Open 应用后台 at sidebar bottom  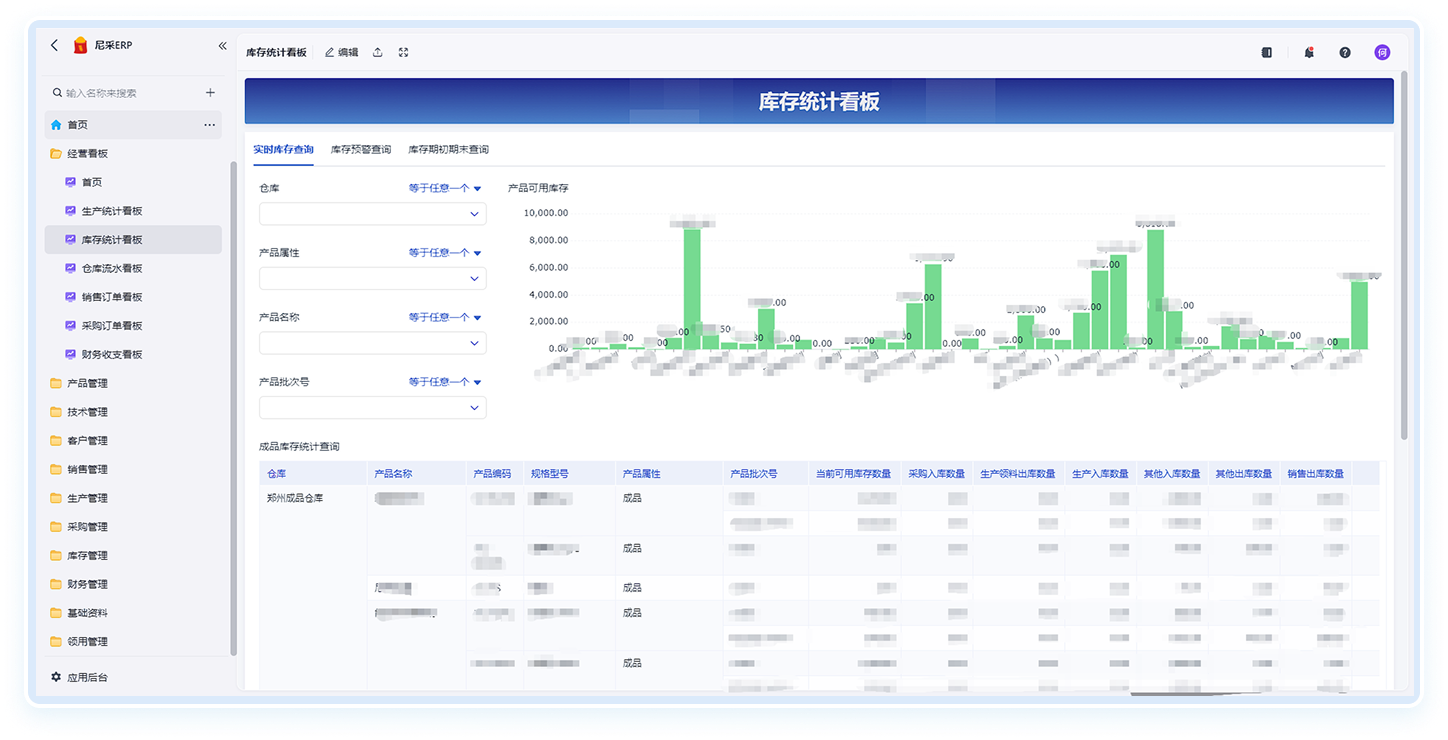(87, 677)
